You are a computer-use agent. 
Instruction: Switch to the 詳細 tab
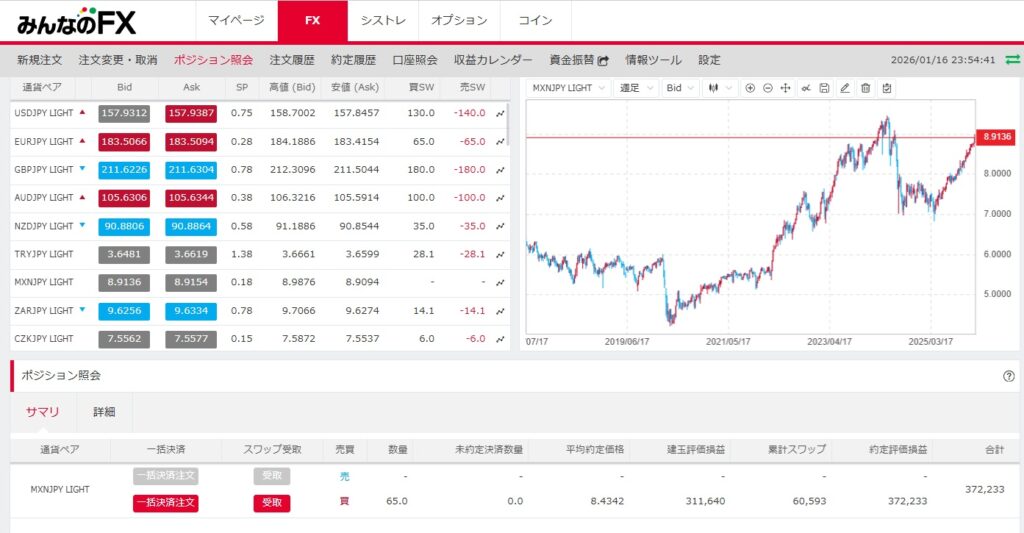pos(104,412)
